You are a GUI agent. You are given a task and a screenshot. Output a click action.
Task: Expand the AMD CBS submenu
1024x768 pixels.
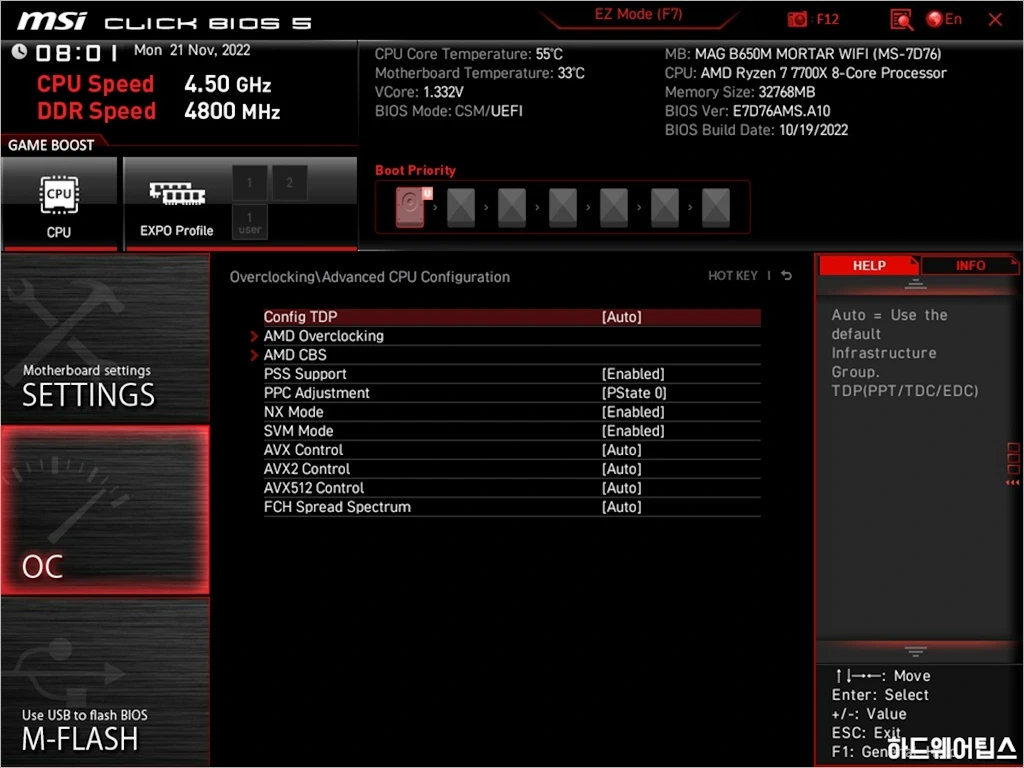point(295,355)
